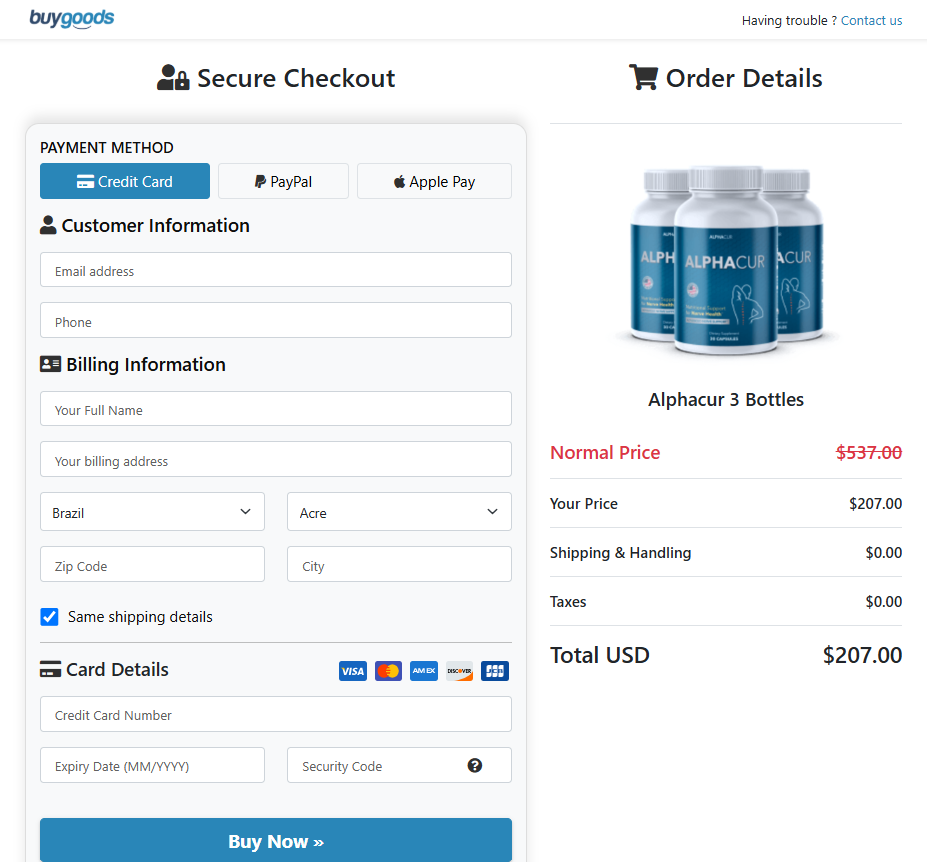Expand the Acre state dropdown
This screenshot has width=927, height=862.
coord(400,511)
